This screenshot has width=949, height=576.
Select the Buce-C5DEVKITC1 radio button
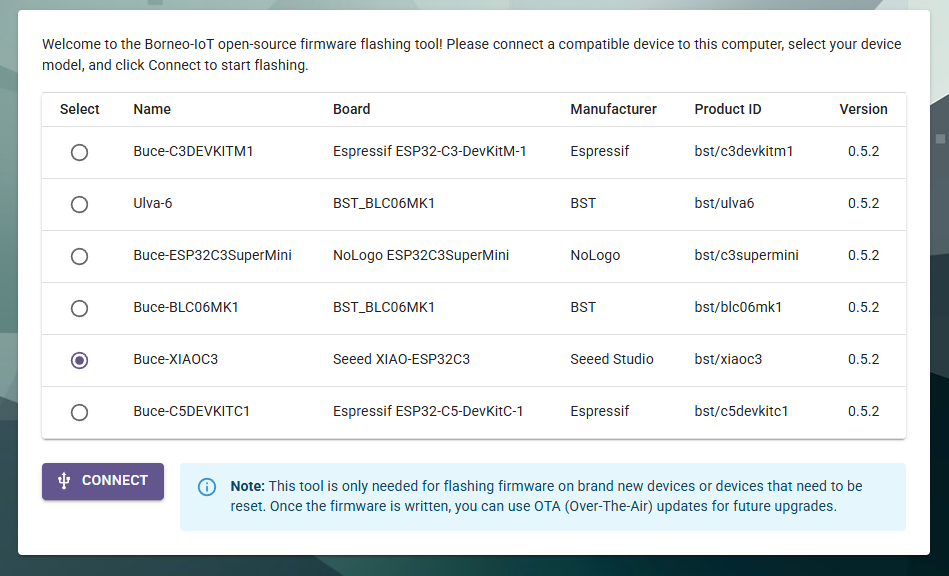[x=79, y=412]
